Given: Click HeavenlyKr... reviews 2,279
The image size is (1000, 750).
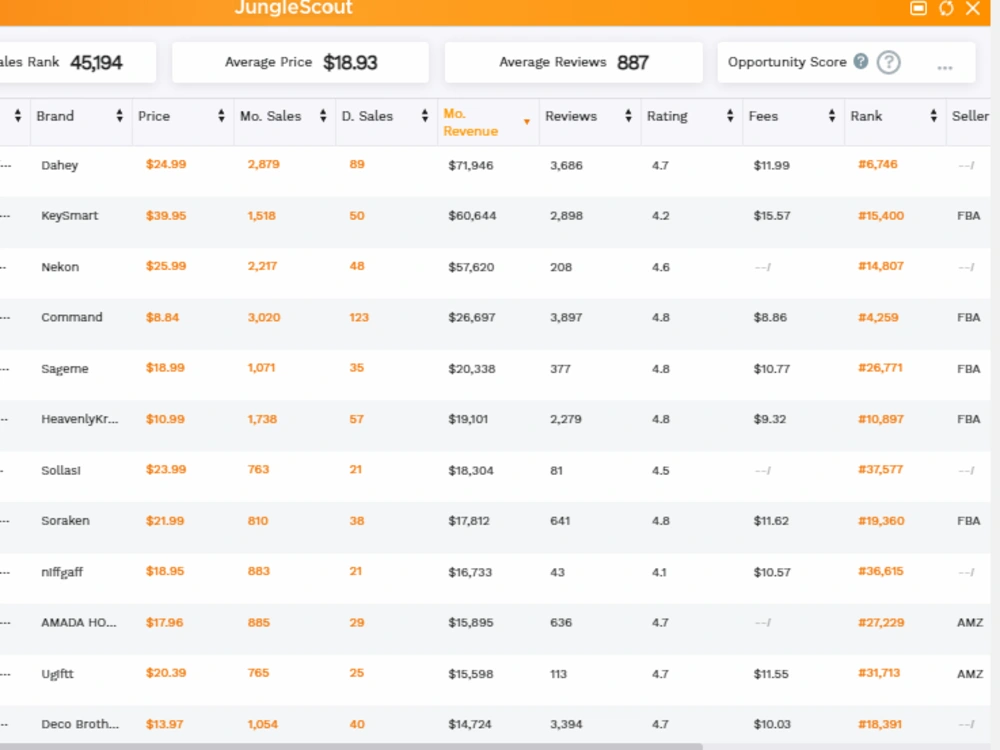Looking at the screenshot, I should [566, 419].
